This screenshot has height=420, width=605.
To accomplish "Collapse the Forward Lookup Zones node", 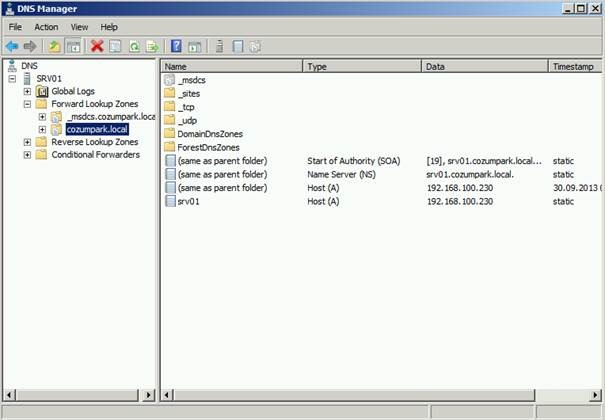I will tap(27, 104).
